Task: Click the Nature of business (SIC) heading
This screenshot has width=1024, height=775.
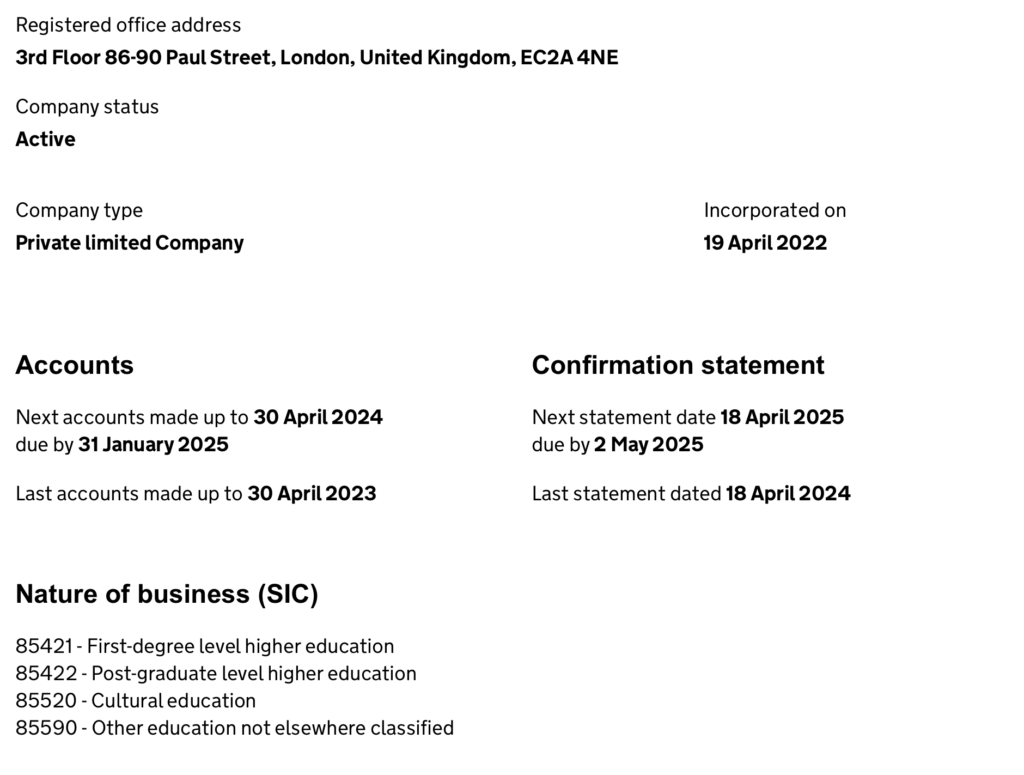Action: 167,594
